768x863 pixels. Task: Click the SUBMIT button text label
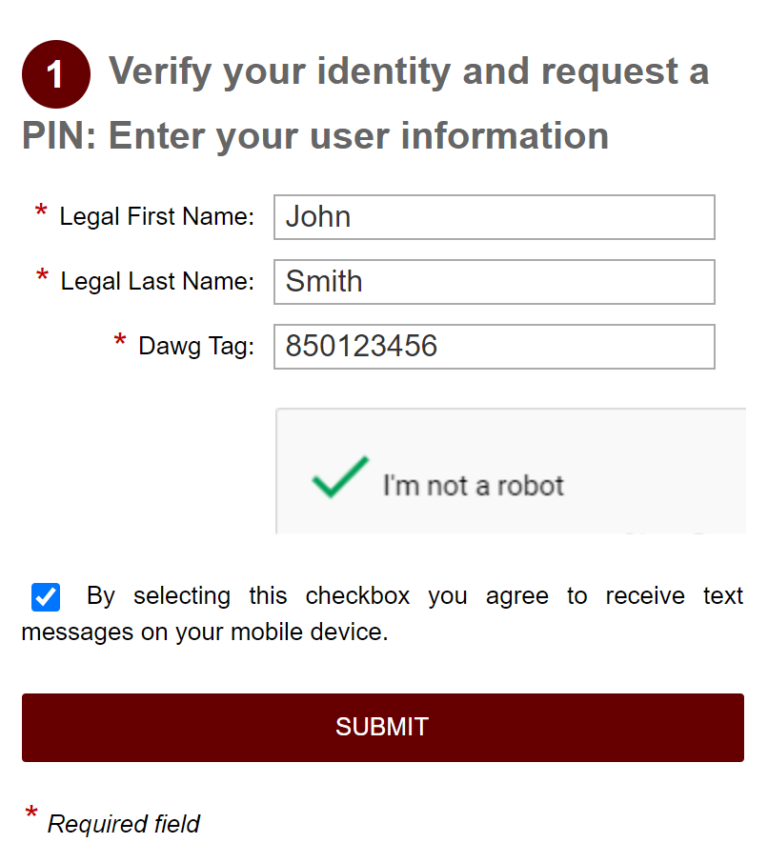(382, 727)
